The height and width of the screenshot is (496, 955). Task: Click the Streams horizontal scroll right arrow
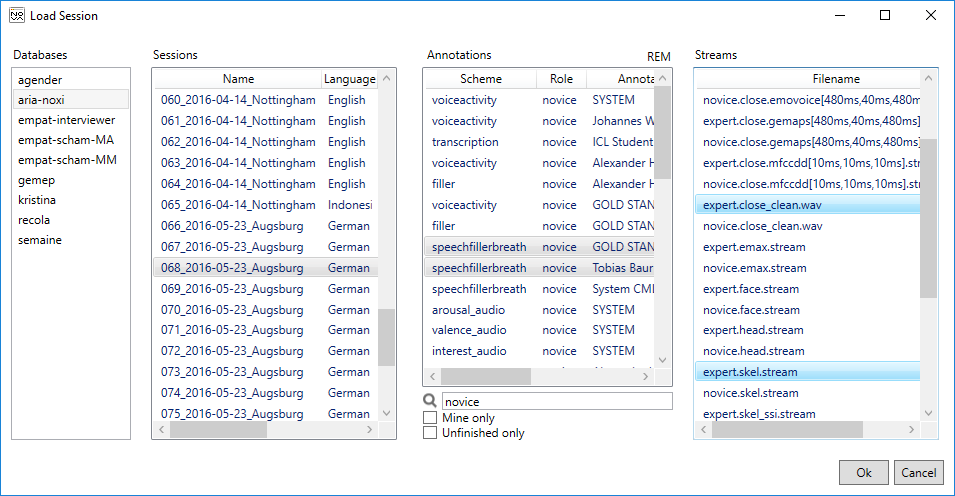(911, 430)
